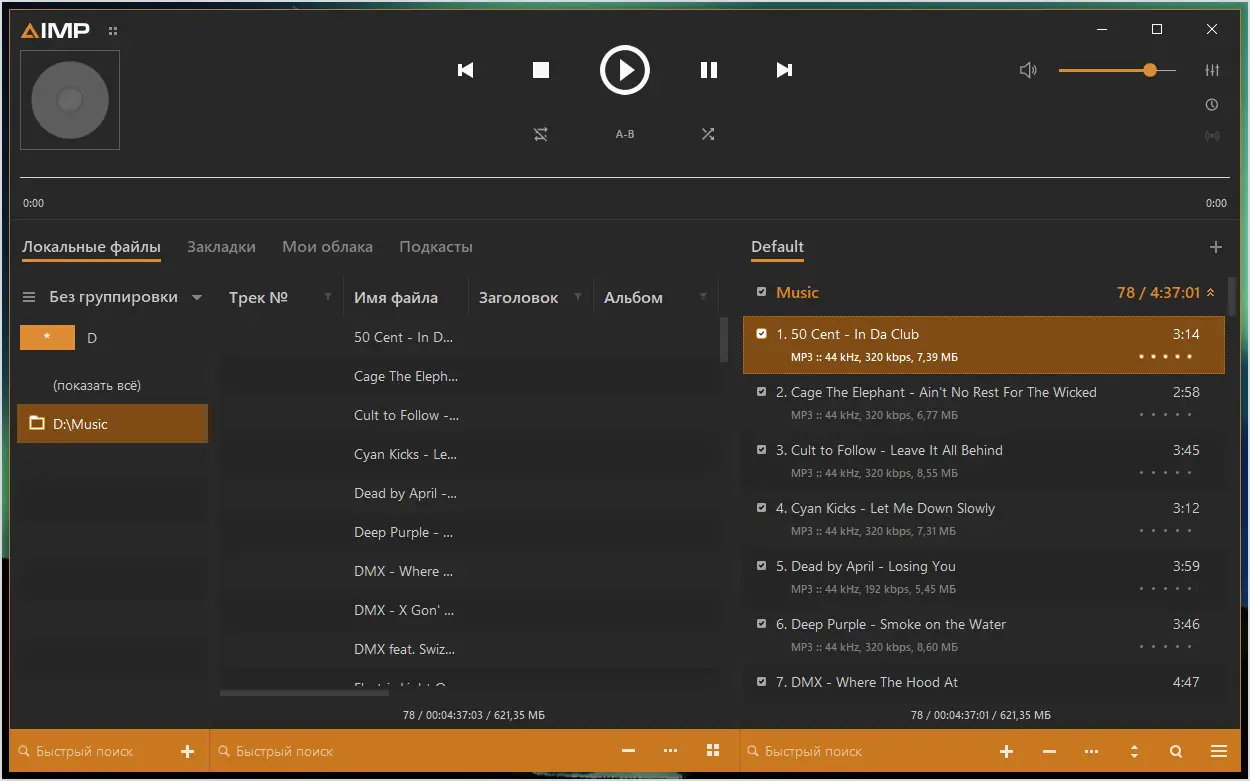Viewport: 1250px width, 781px height.
Task: Open Альбом column filter arrow
Action: pyautogui.click(x=703, y=298)
